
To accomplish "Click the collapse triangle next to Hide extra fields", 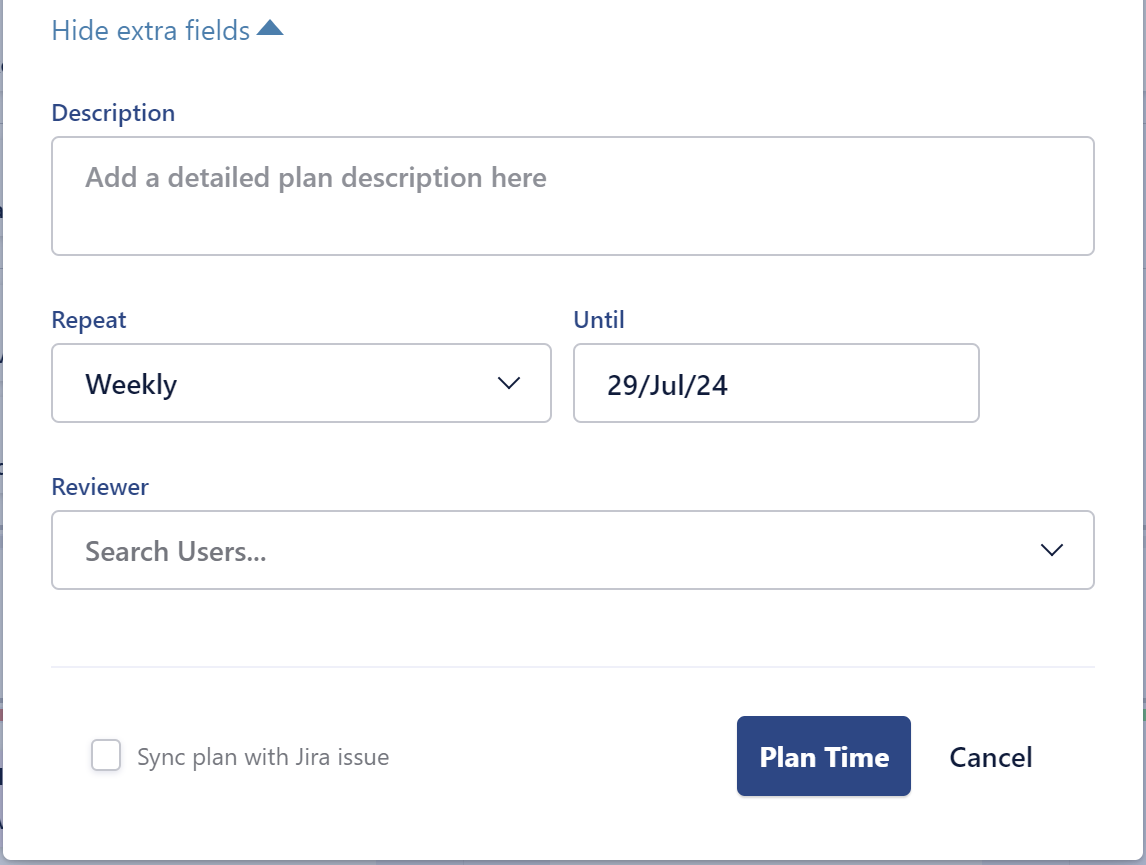I will [x=271, y=30].
